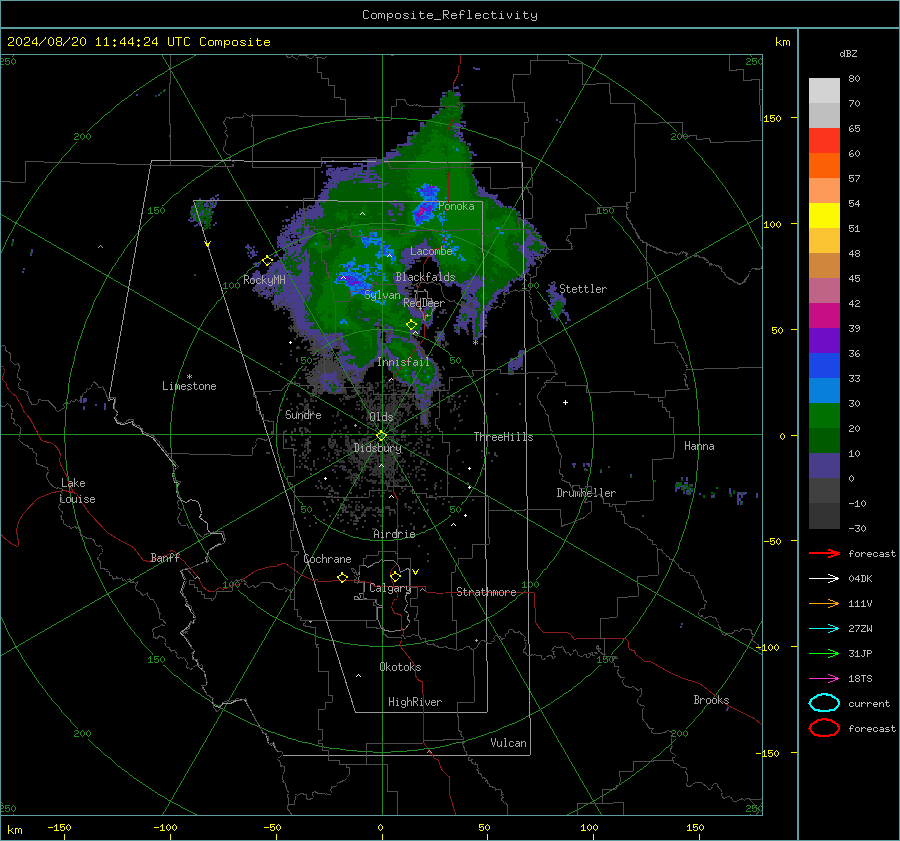This screenshot has height=841, width=900.
Task: Click the RedDeer city label
Action: pos(424,303)
